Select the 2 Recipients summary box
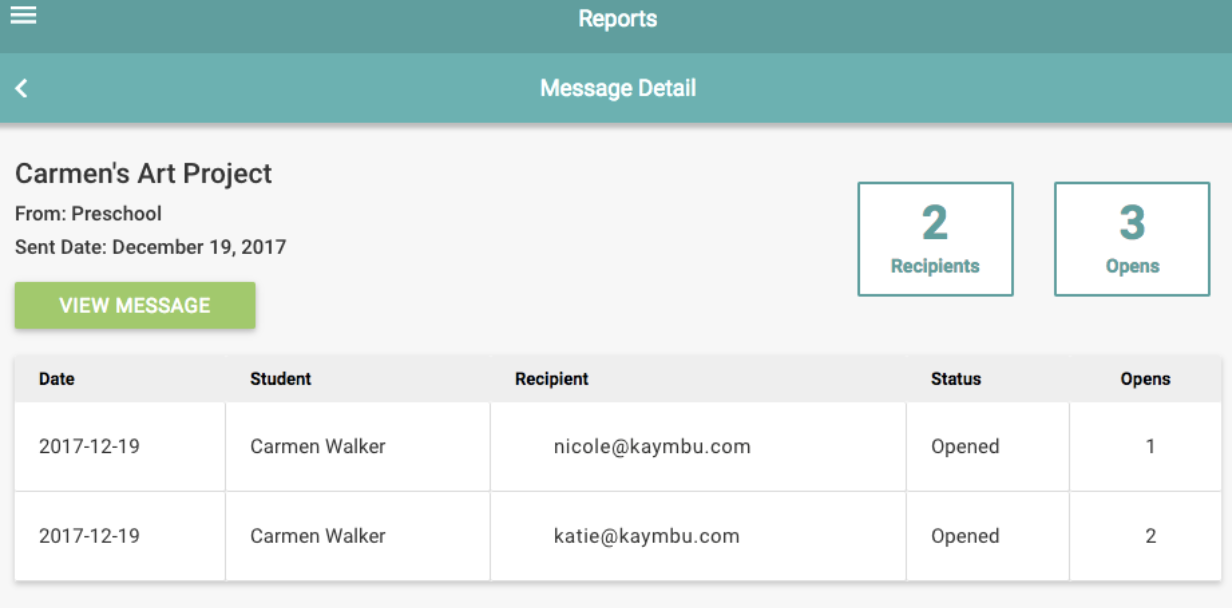 pos(935,239)
